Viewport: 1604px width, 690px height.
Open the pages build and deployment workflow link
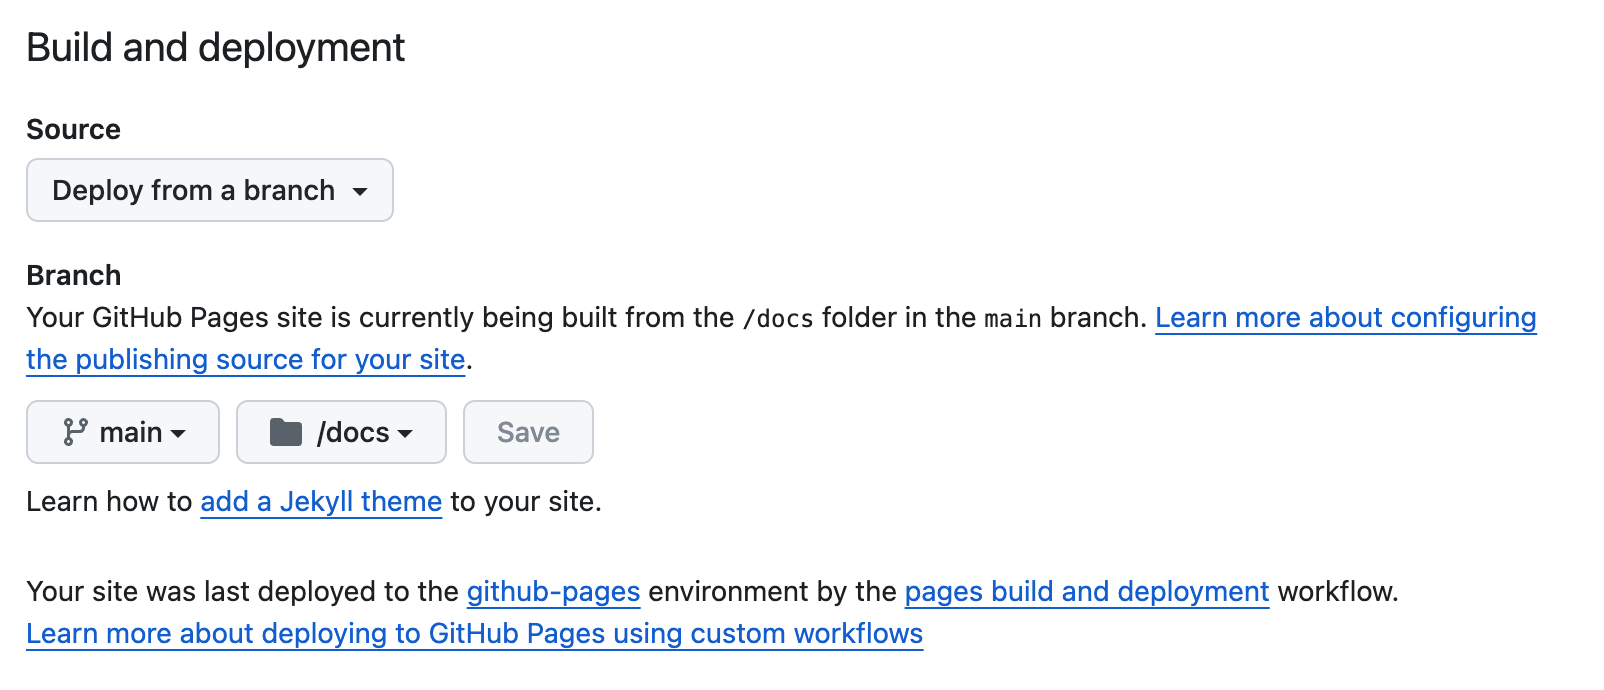pos(1086,591)
